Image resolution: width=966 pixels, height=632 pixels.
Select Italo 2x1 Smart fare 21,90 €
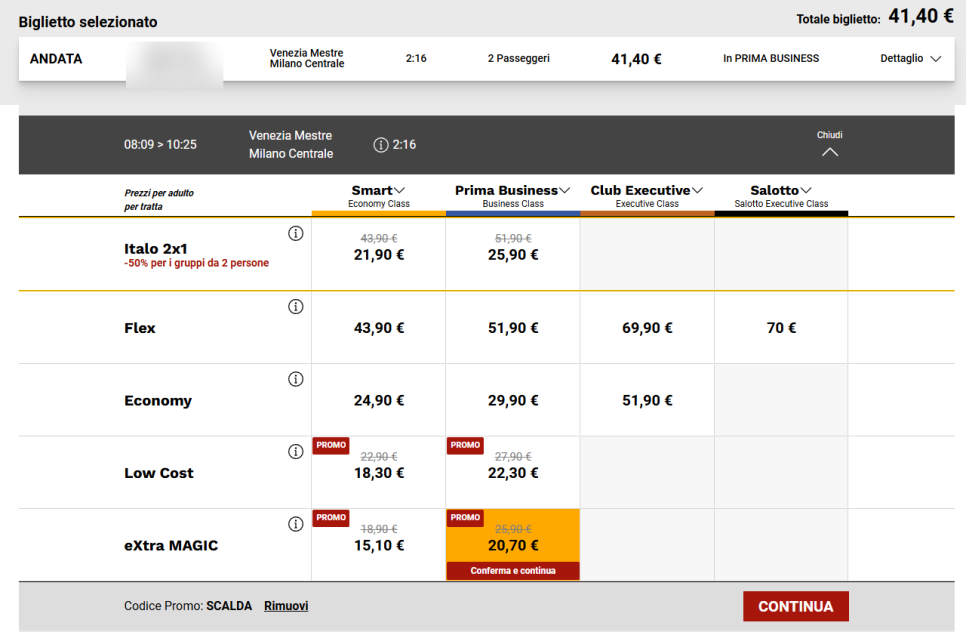pos(378,254)
